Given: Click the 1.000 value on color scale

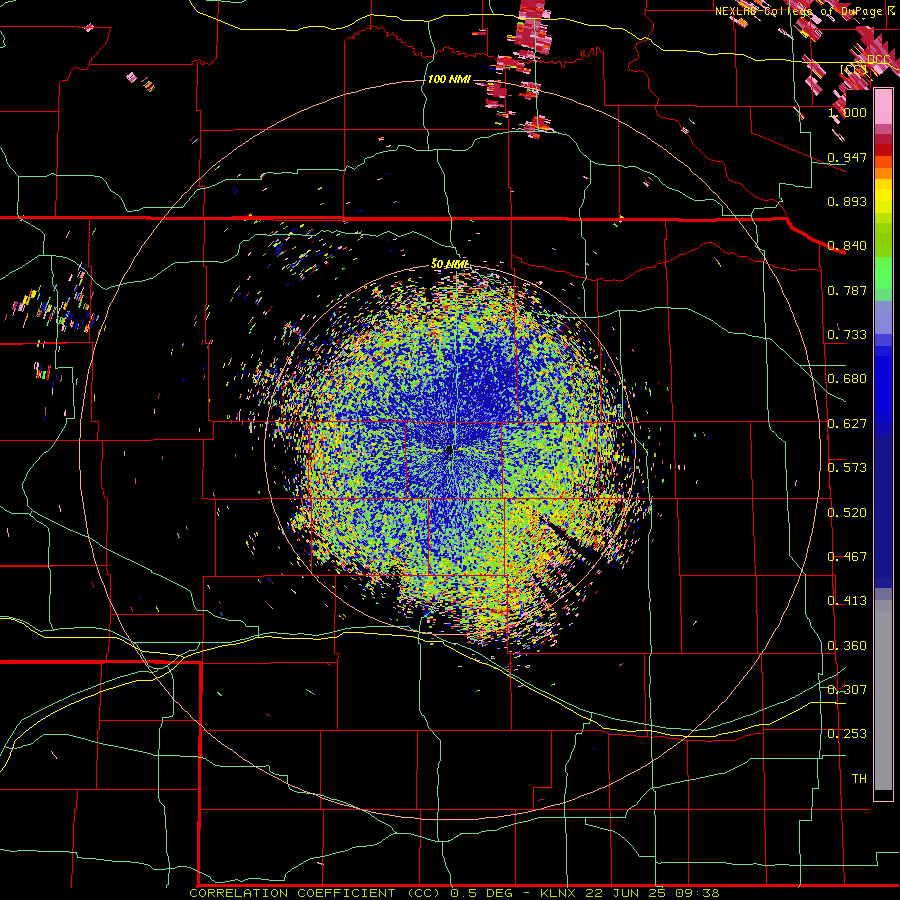Looking at the screenshot, I should 847,112.
